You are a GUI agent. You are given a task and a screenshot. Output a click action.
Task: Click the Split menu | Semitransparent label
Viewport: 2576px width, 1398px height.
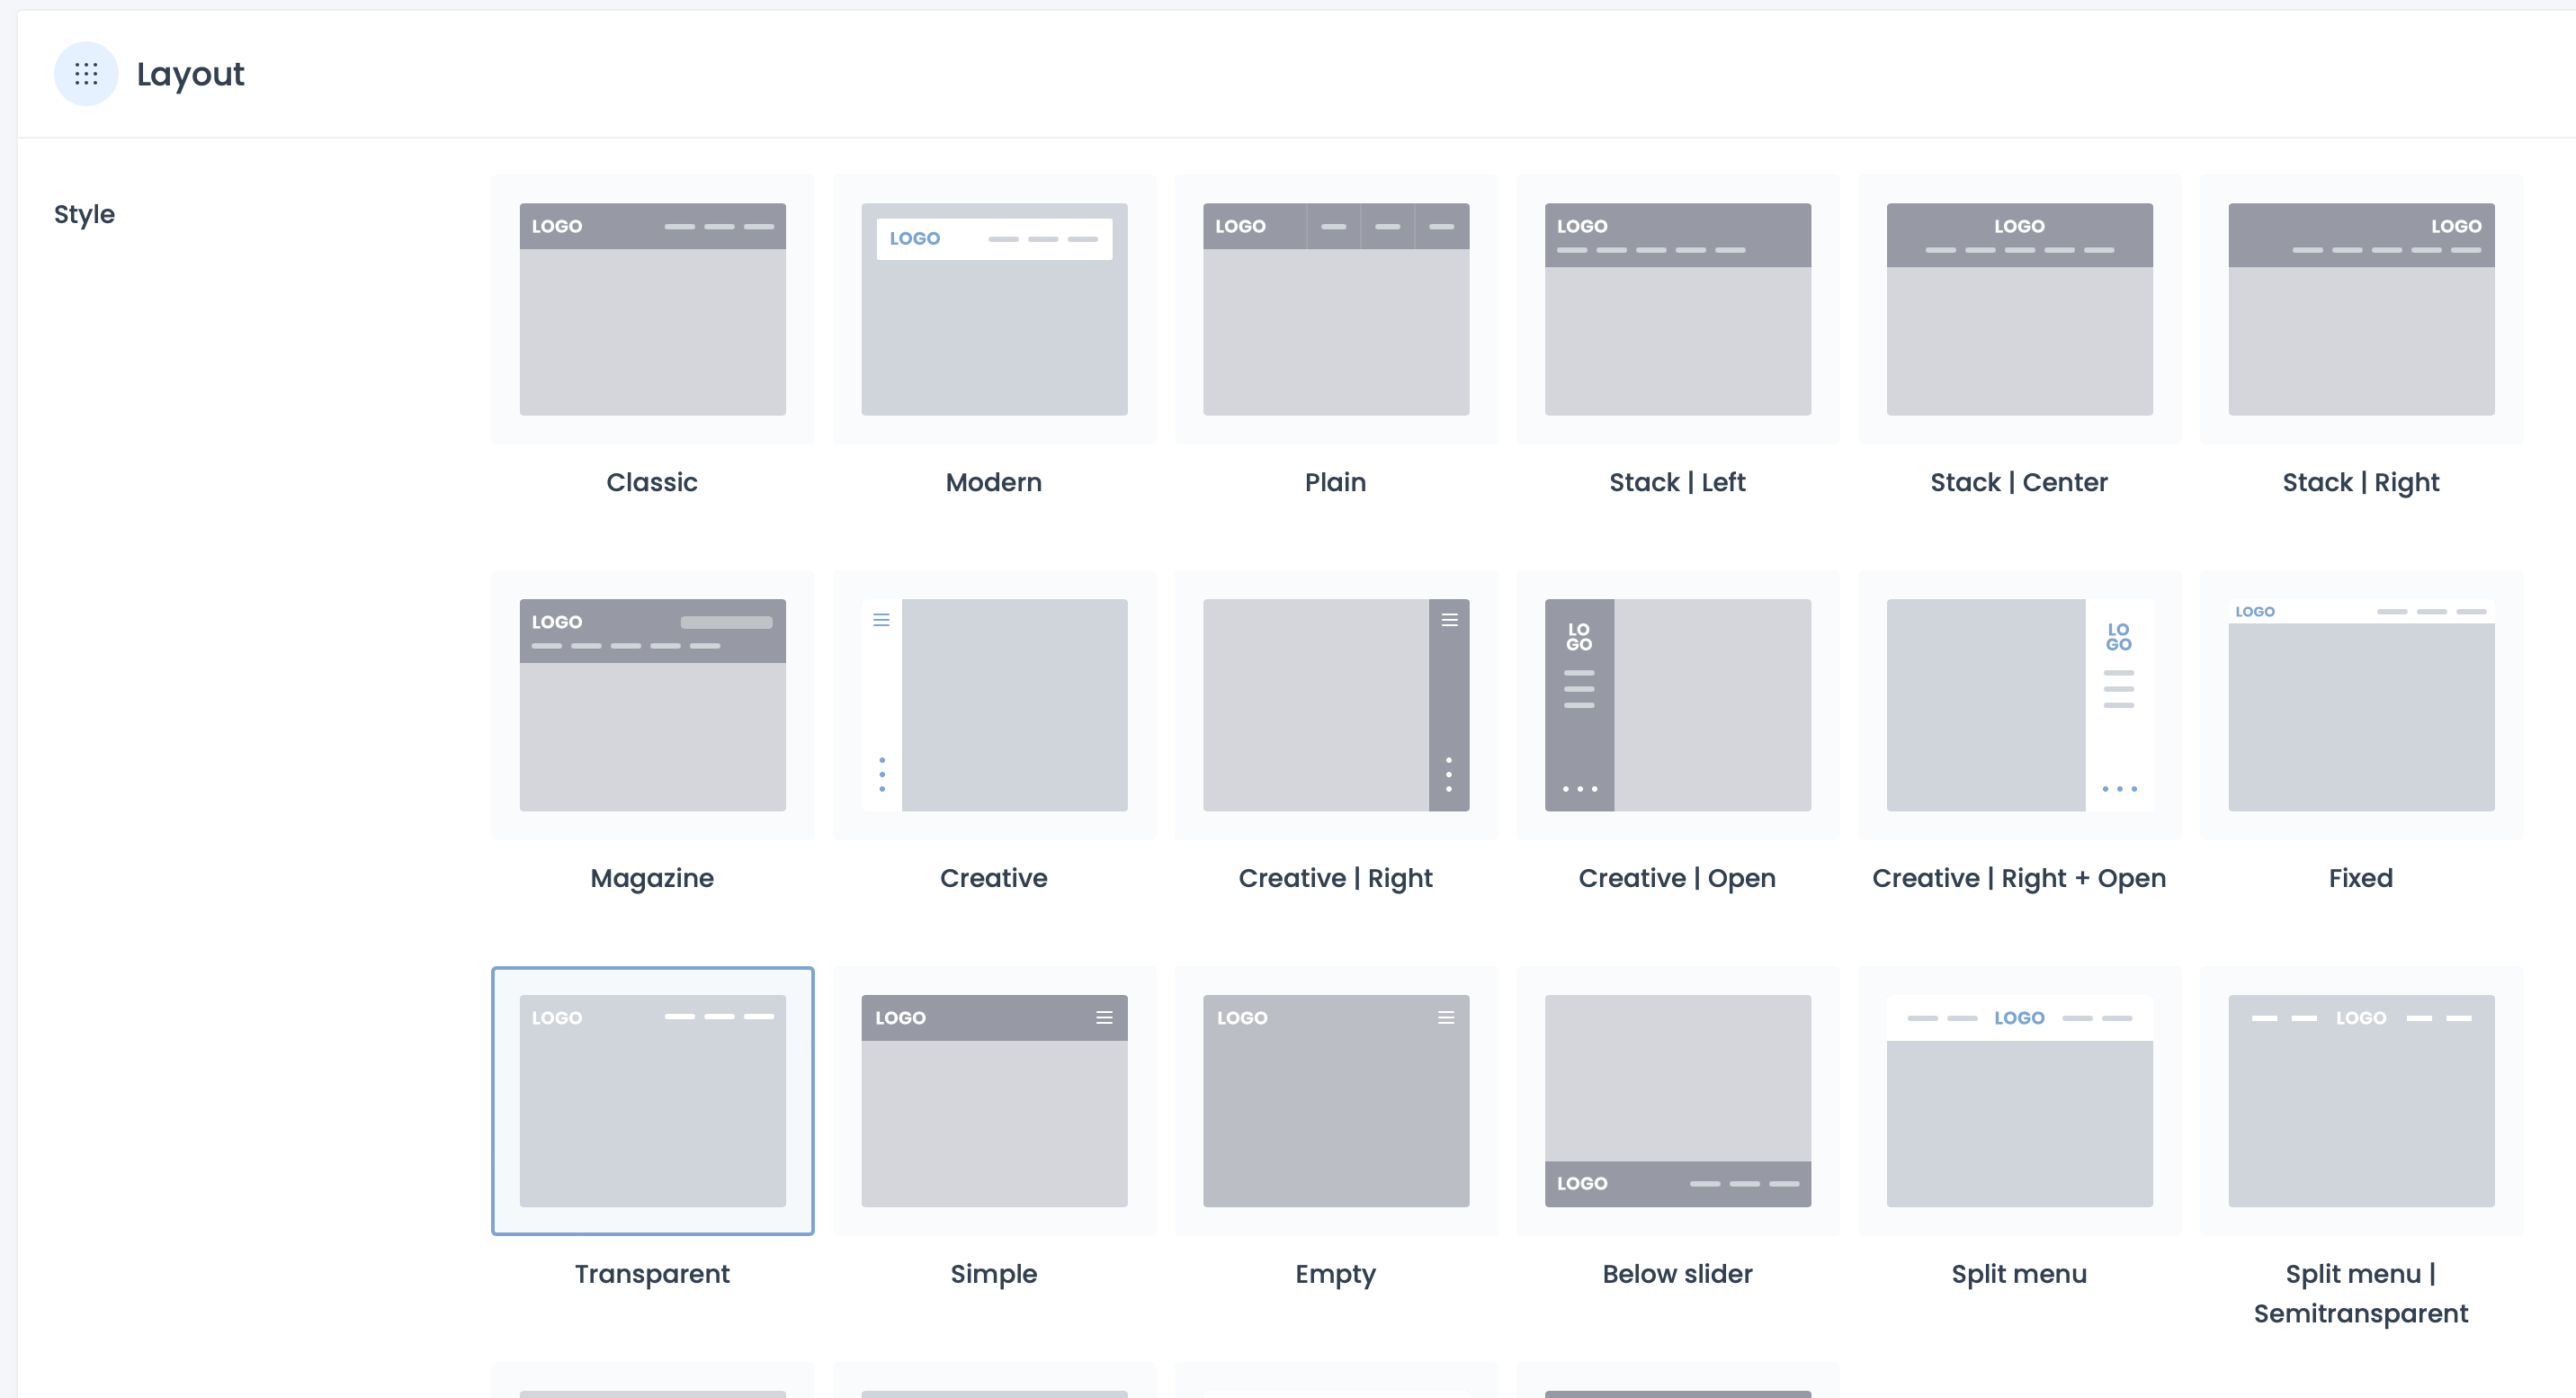point(2361,1294)
